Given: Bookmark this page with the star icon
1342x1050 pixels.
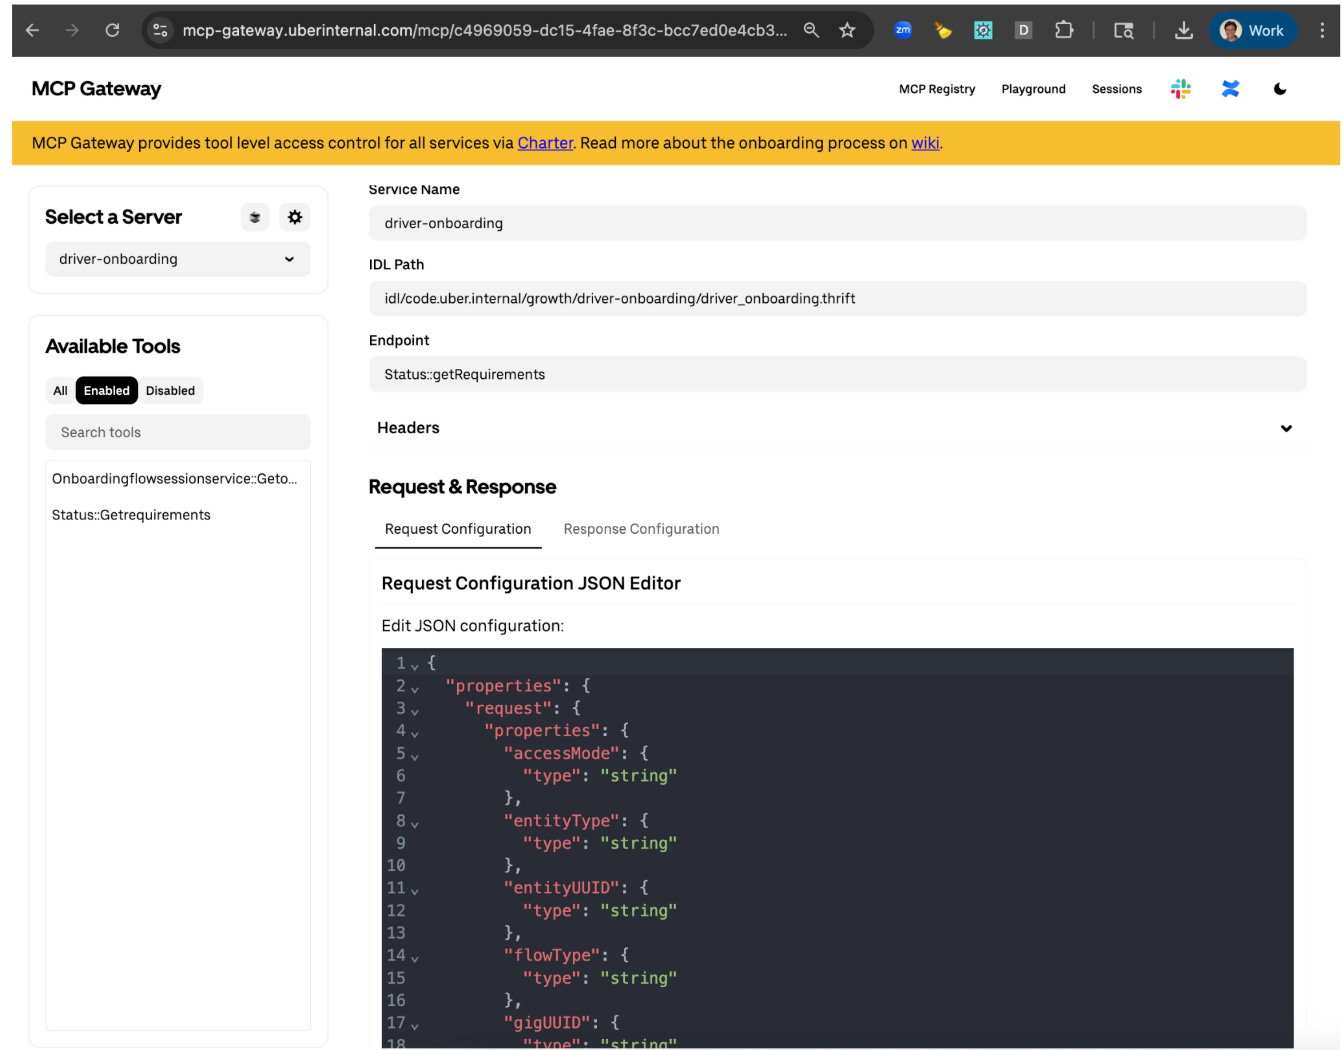Looking at the screenshot, I should pos(847,30).
